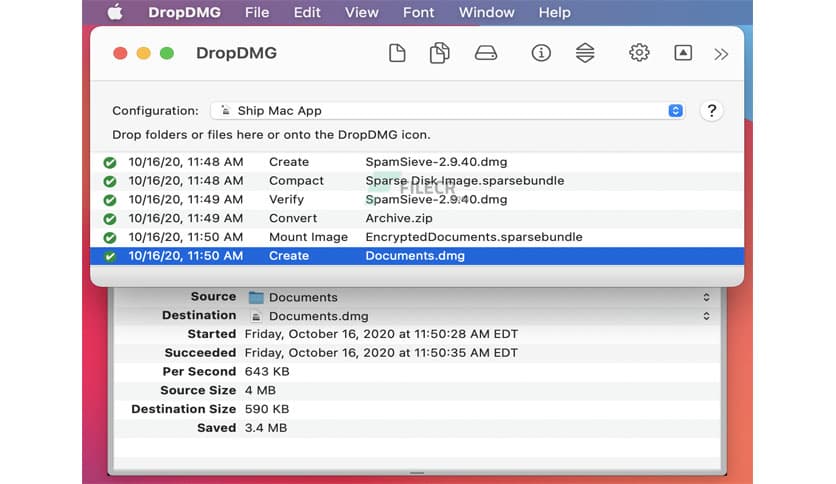This screenshot has height=484, width=836.
Task: Open the Font menu
Action: (419, 12)
